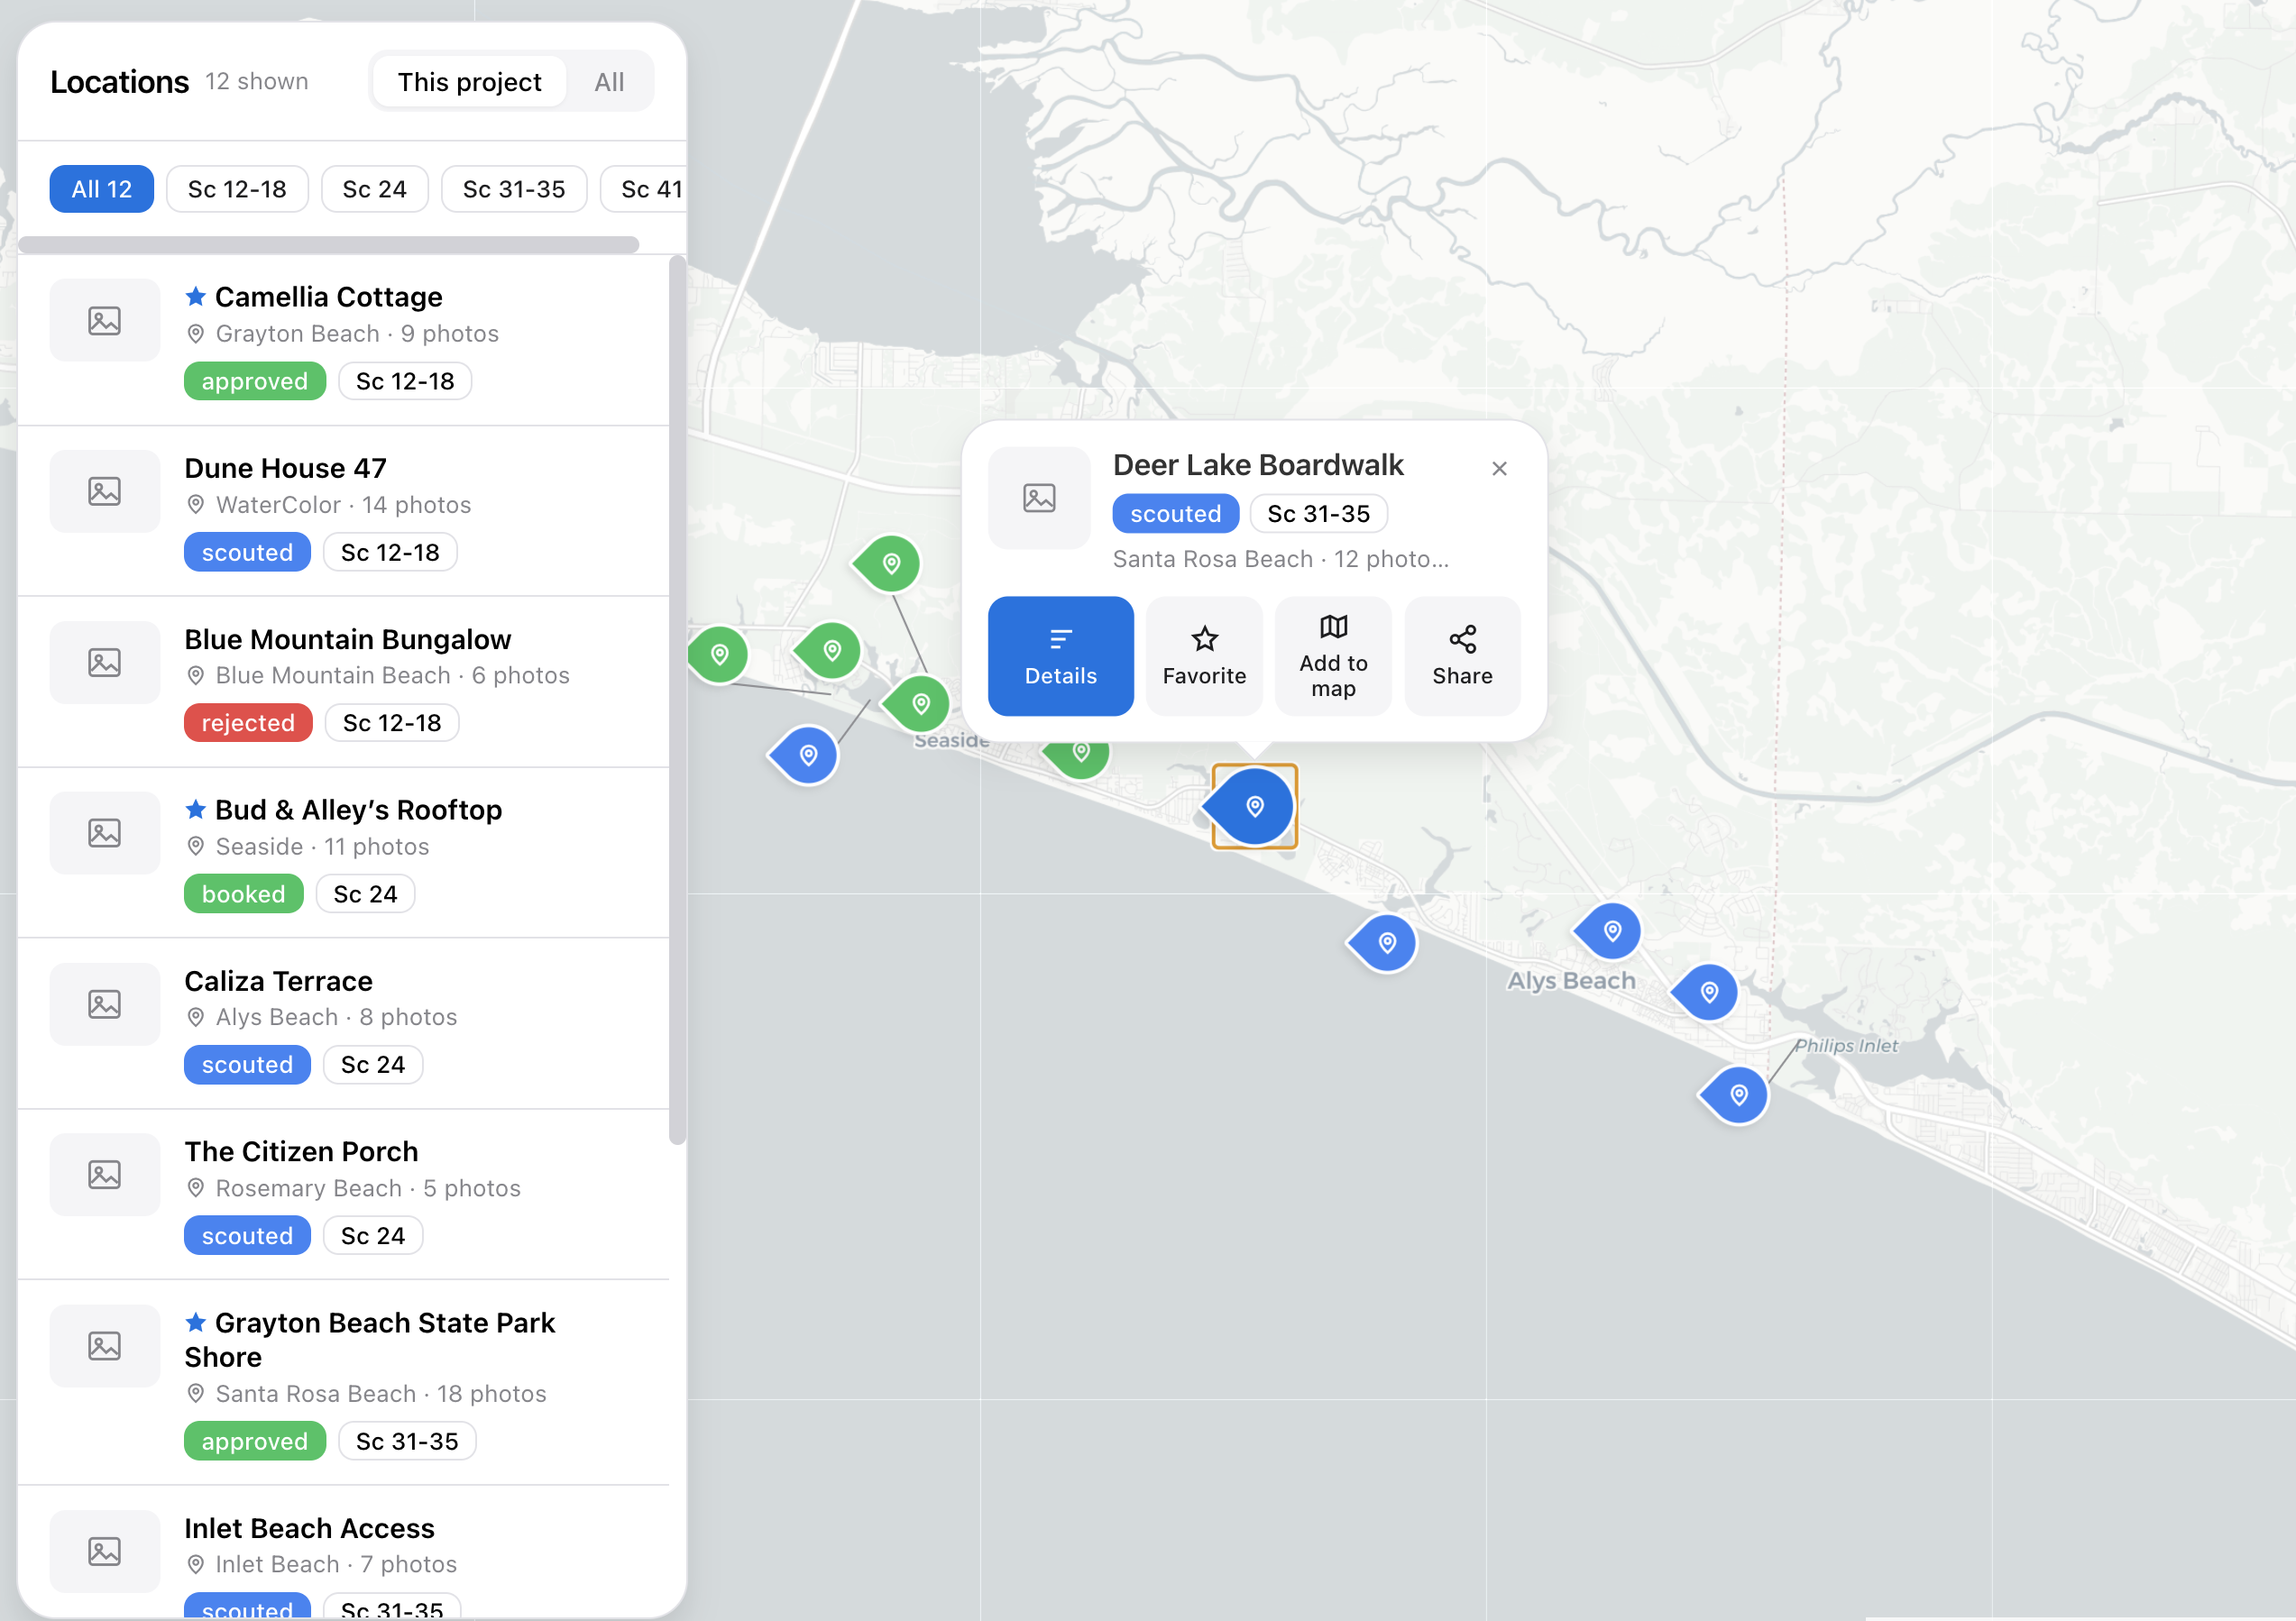Open The Citizen Porch entry
2296x1621 pixels.
click(343, 1194)
